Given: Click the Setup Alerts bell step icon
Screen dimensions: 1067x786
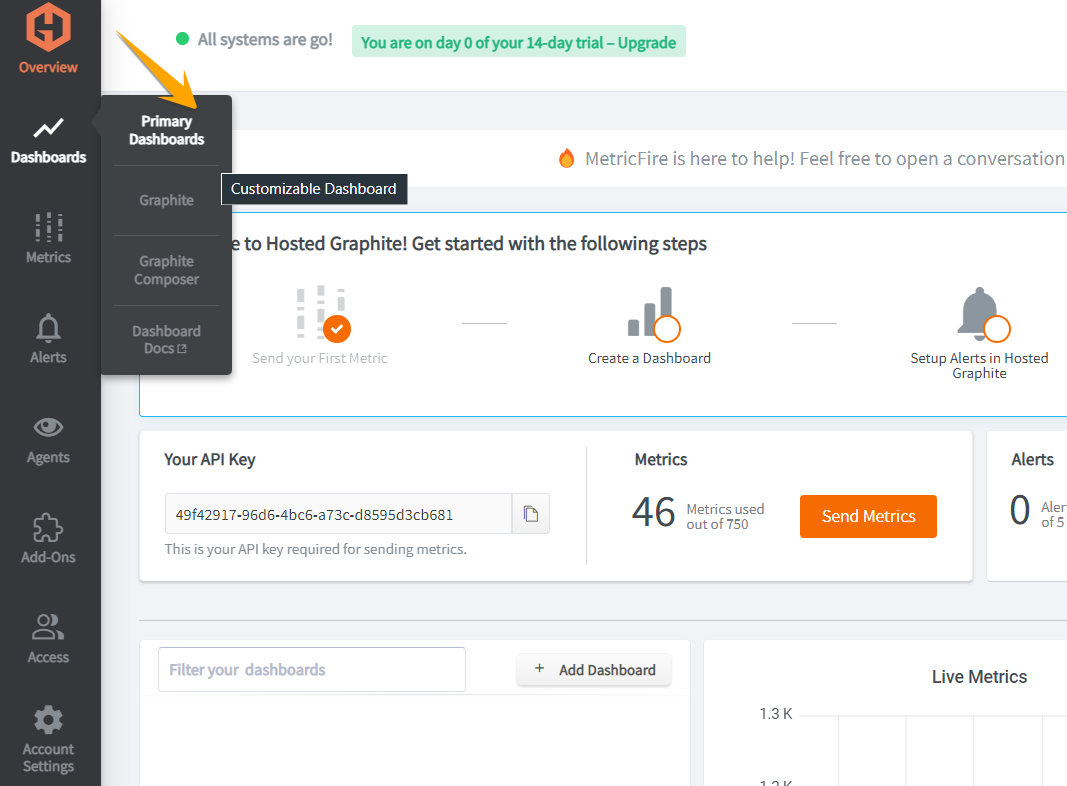Looking at the screenshot, I should 983,314.
